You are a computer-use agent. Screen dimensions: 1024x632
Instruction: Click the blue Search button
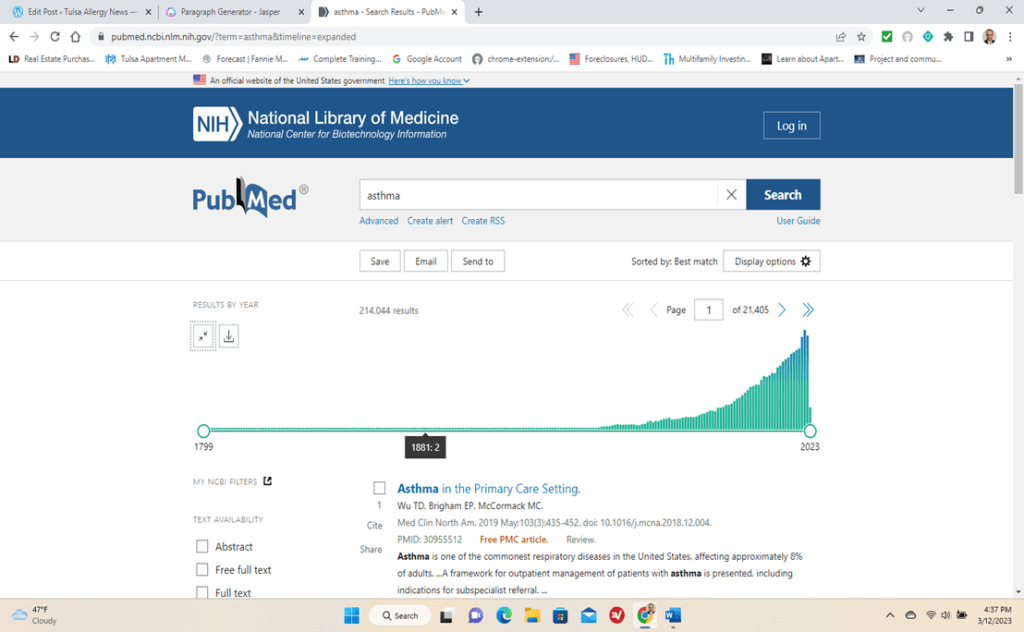tap(782, 195)
